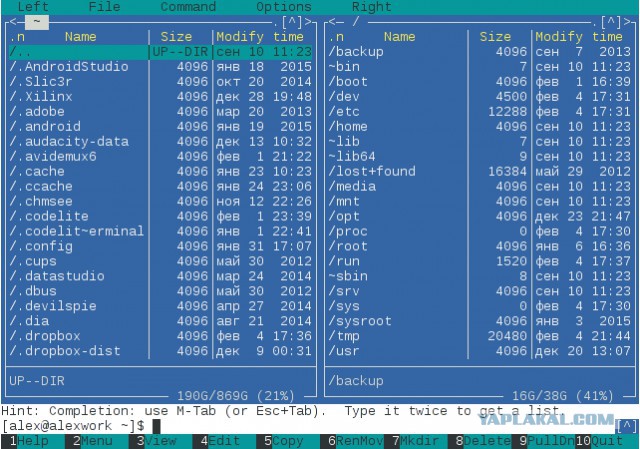Click the 3 View function key
Image resolution: width=640 pixels, height=449 pixels.
pos(157,441)
